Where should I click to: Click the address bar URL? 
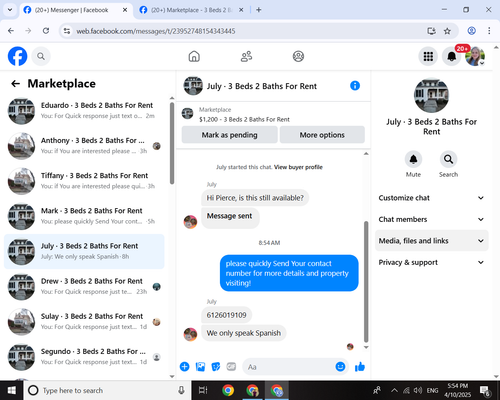(x=156, y=31)
